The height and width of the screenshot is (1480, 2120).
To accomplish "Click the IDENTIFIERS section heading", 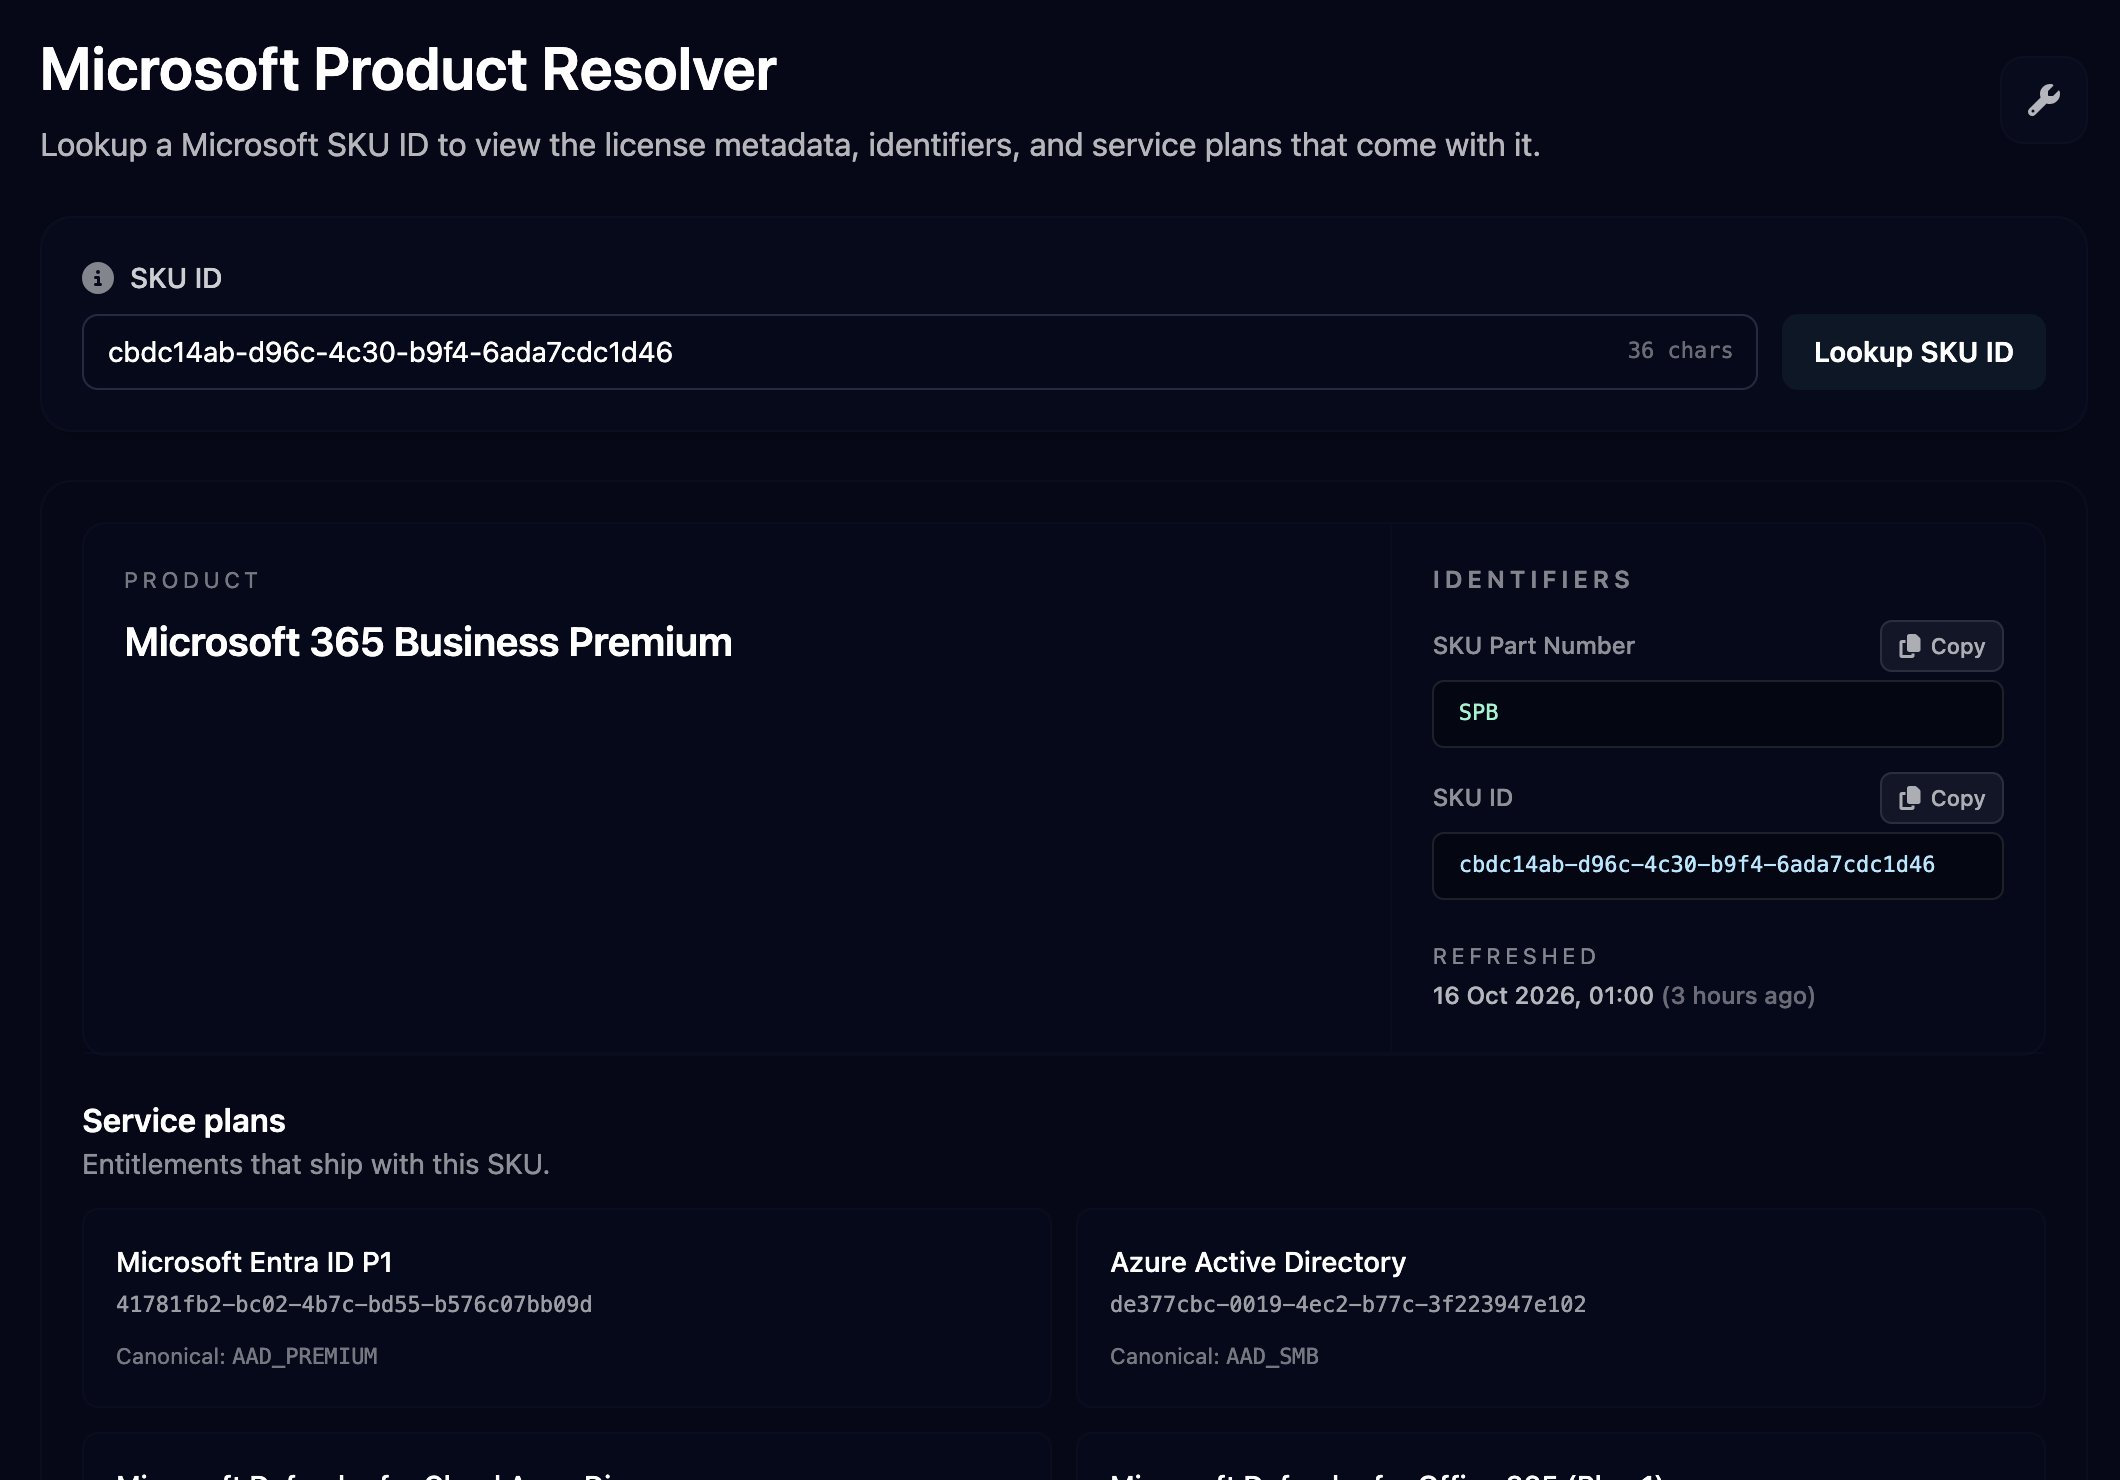I will (1532, 580).
